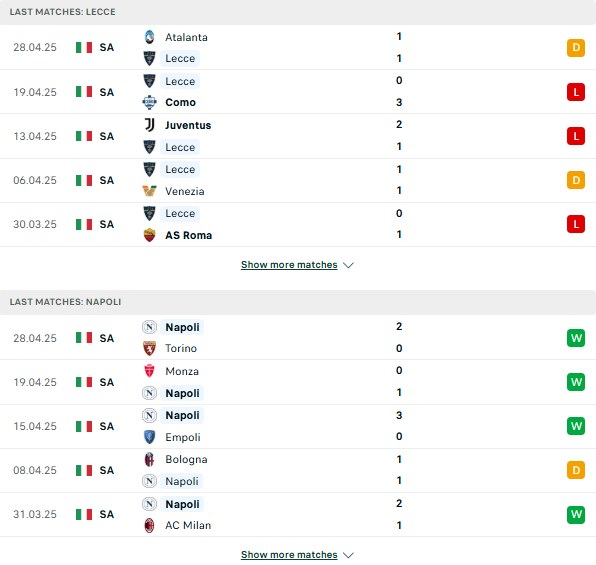Open the Lecce vs Como match row

pos(298,92)
